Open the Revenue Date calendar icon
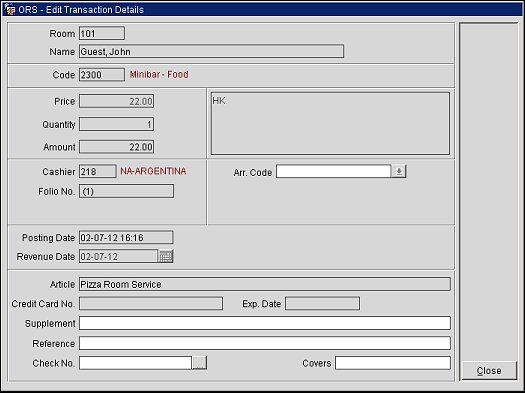Screen dimensions: 525x393 point(166,256)
